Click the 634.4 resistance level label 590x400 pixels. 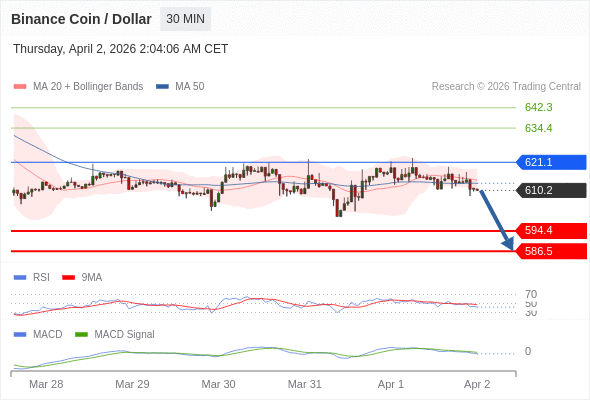[538, 128]
